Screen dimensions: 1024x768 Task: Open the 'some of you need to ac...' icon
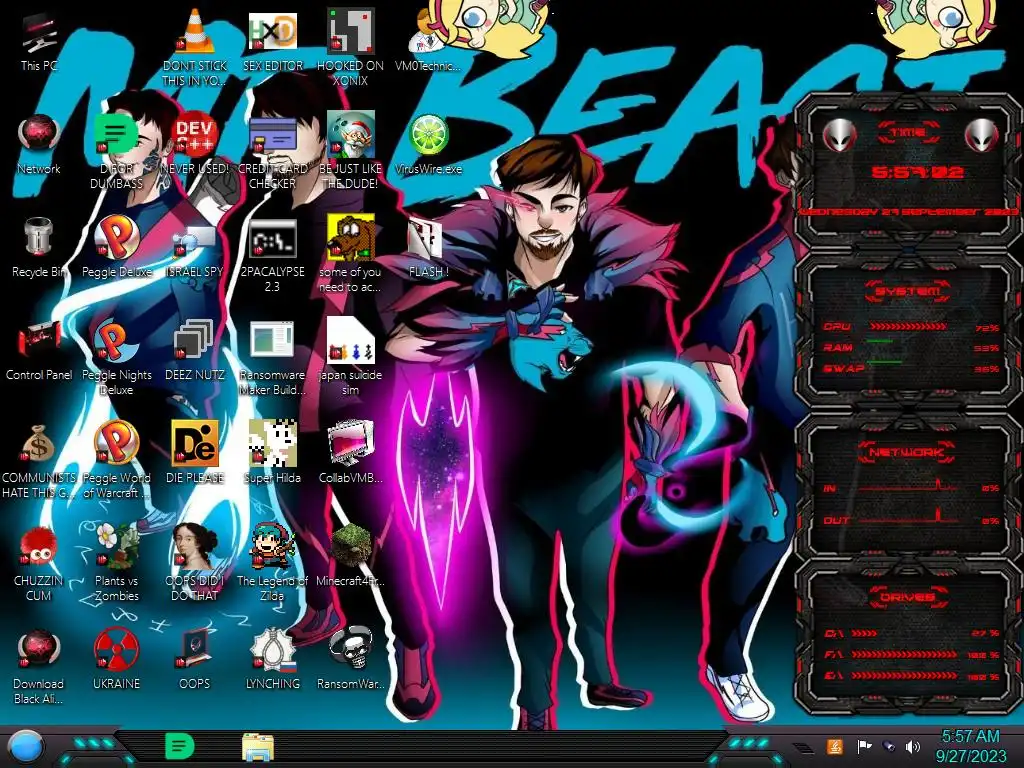click(351, 253)
